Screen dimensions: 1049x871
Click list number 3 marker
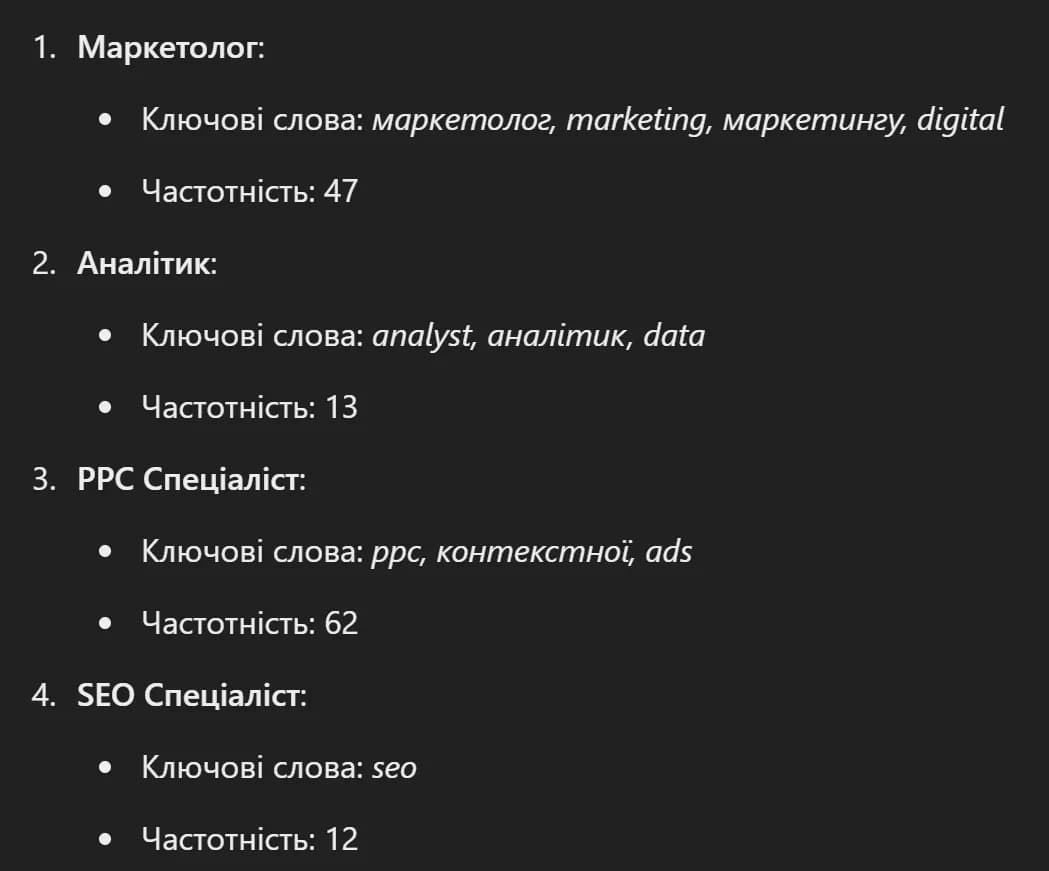pos(43,480)
